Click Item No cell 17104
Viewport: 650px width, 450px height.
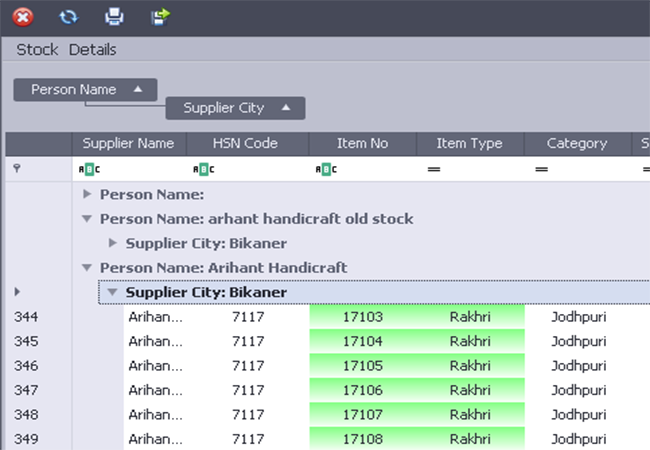[x=363, y=341]
